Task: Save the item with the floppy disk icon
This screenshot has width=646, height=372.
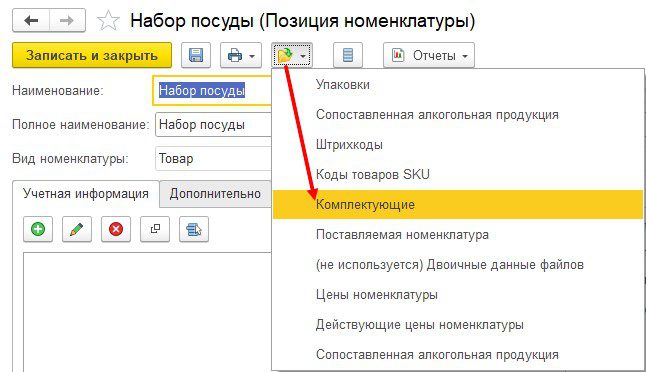Action: click(x=196, y=55)
